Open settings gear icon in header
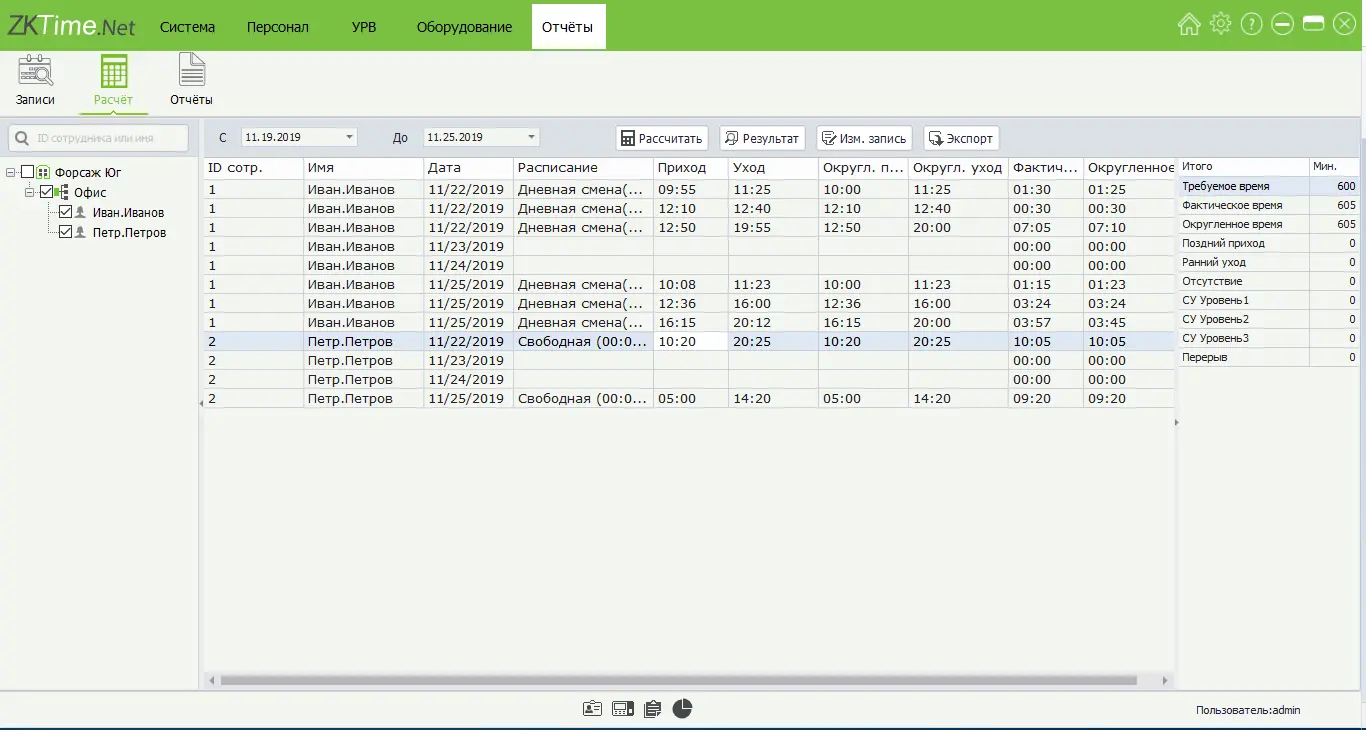Viewport: 1366px width, 730px height. pos(1220,25)
